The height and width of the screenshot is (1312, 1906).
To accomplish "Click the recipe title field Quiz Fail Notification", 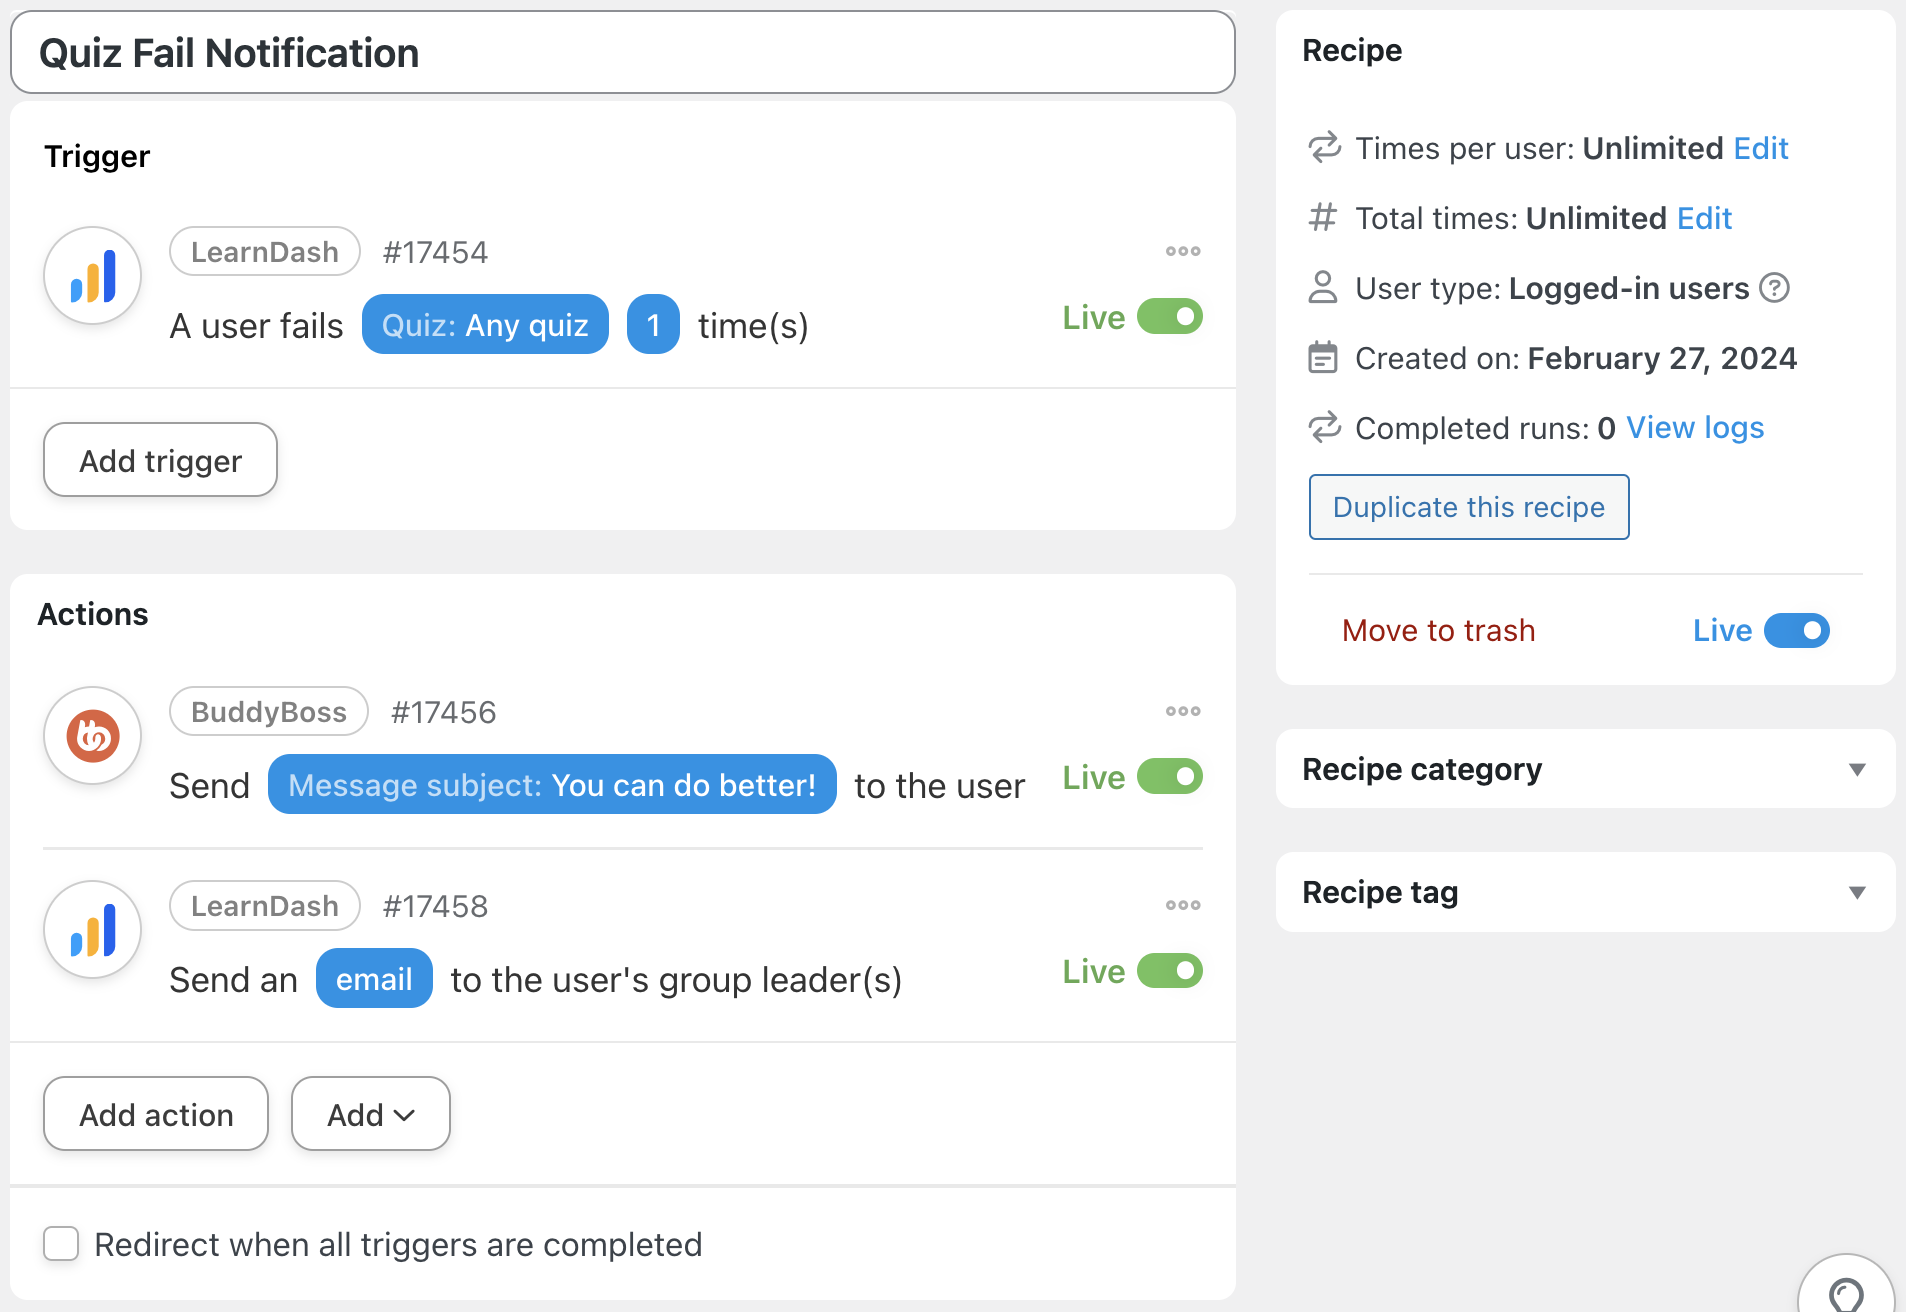I will pos(622,53).
